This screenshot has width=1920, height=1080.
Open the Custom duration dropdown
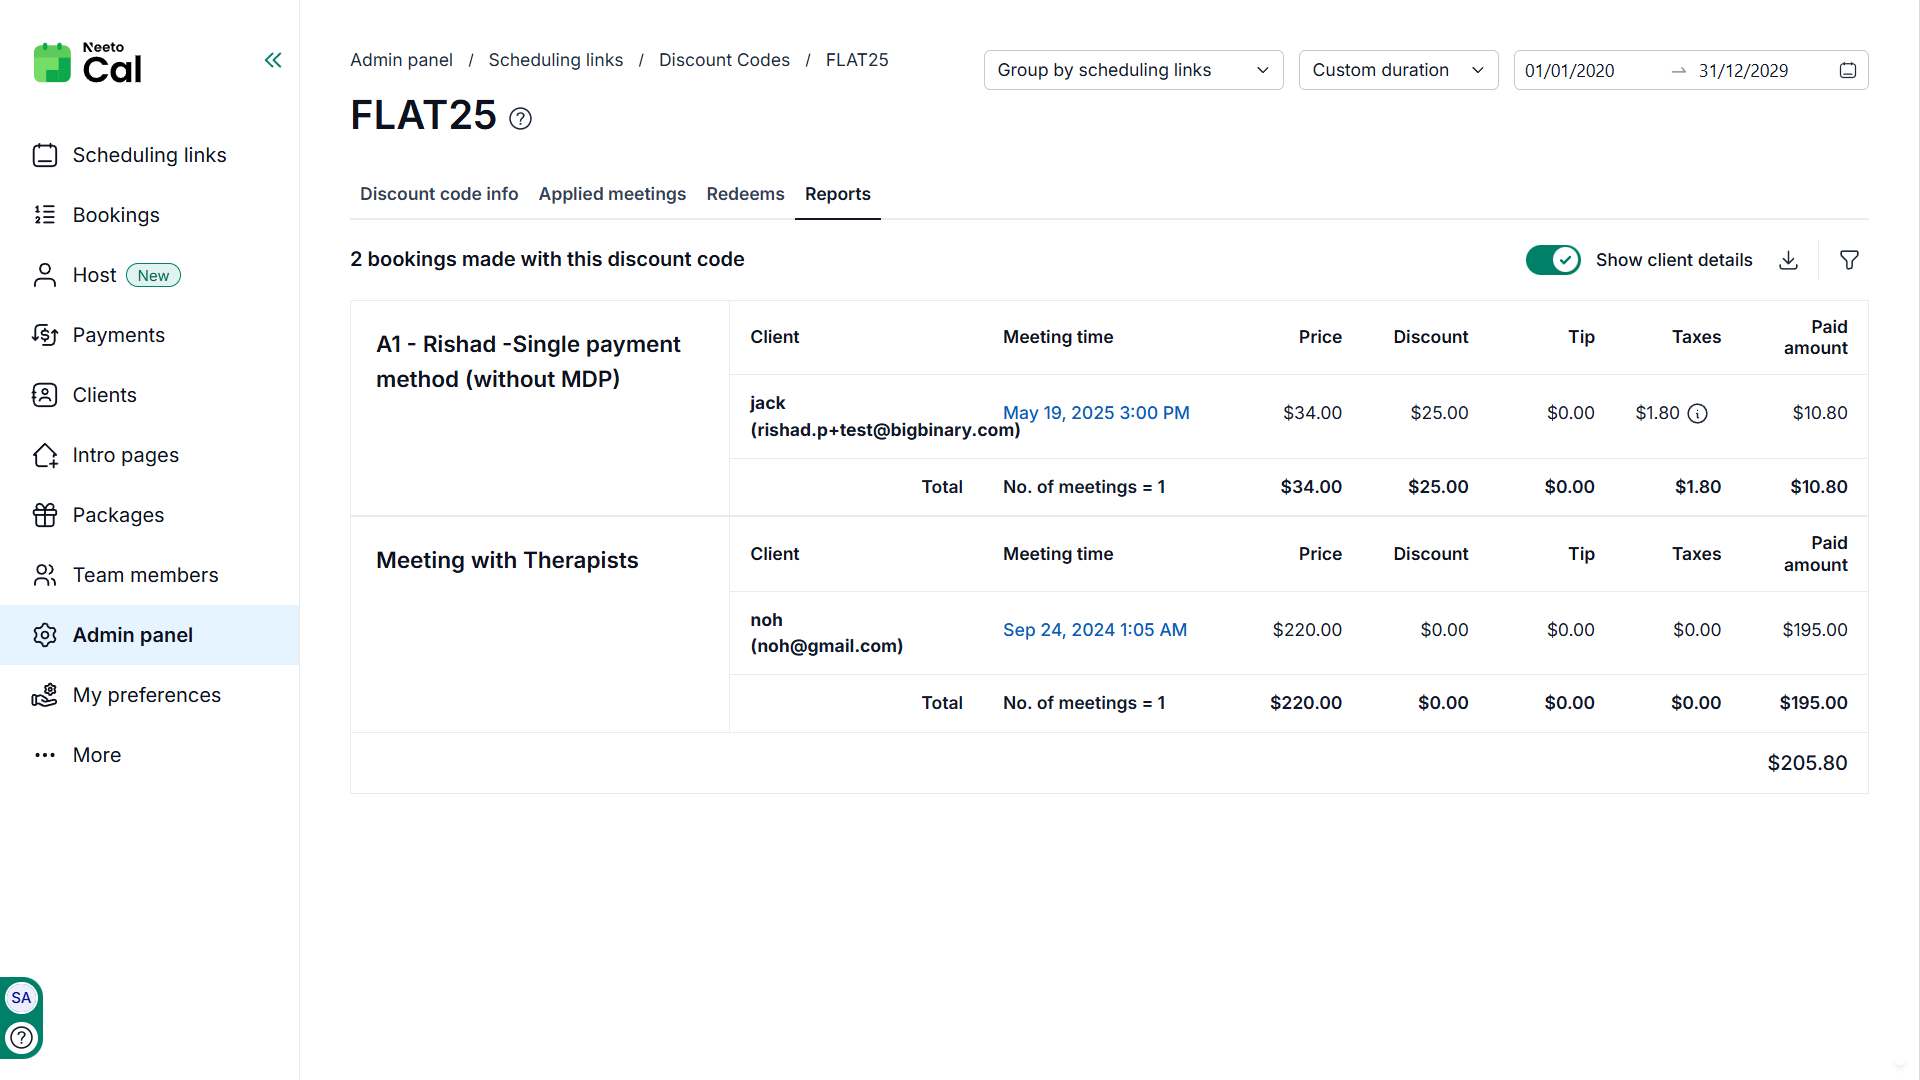tap(1397, 70)
